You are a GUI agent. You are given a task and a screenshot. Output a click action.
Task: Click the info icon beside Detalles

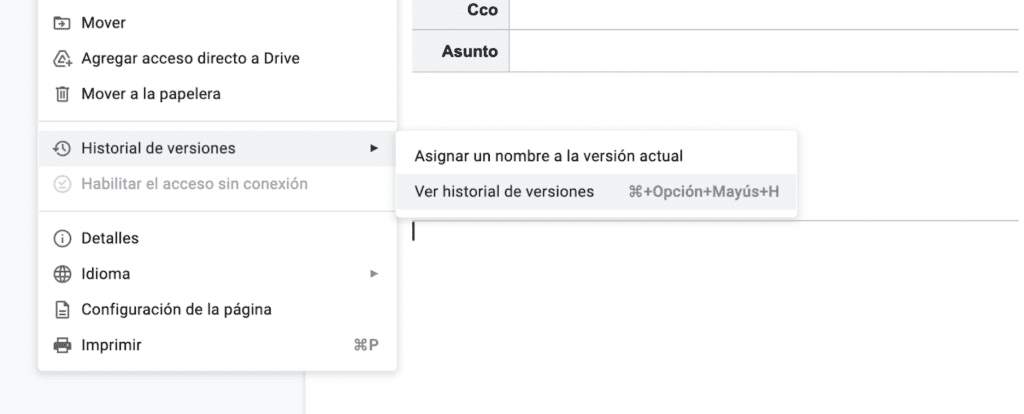62,238
